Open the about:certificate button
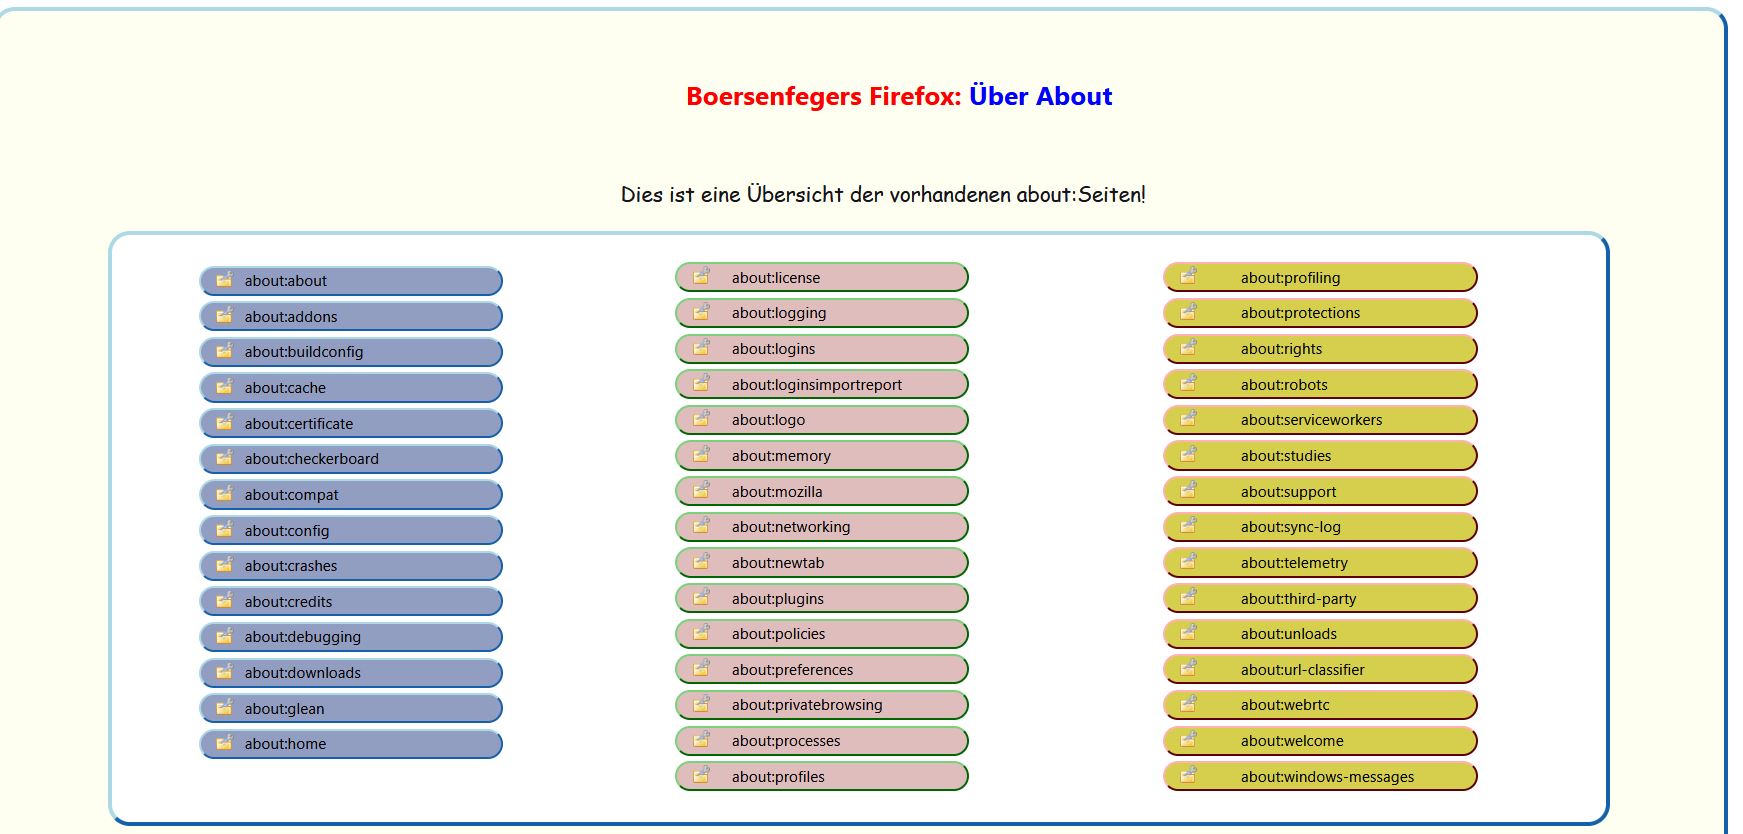This screenshot has height=834, width=1743. point(351,423)
